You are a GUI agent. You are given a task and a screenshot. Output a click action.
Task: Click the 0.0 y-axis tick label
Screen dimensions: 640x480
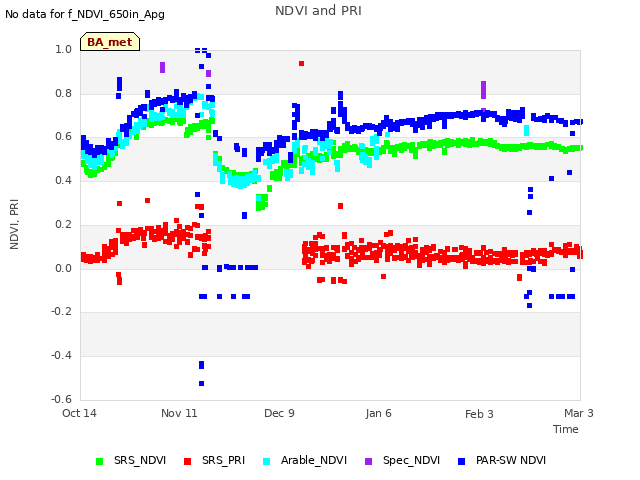tap(64, 268)
